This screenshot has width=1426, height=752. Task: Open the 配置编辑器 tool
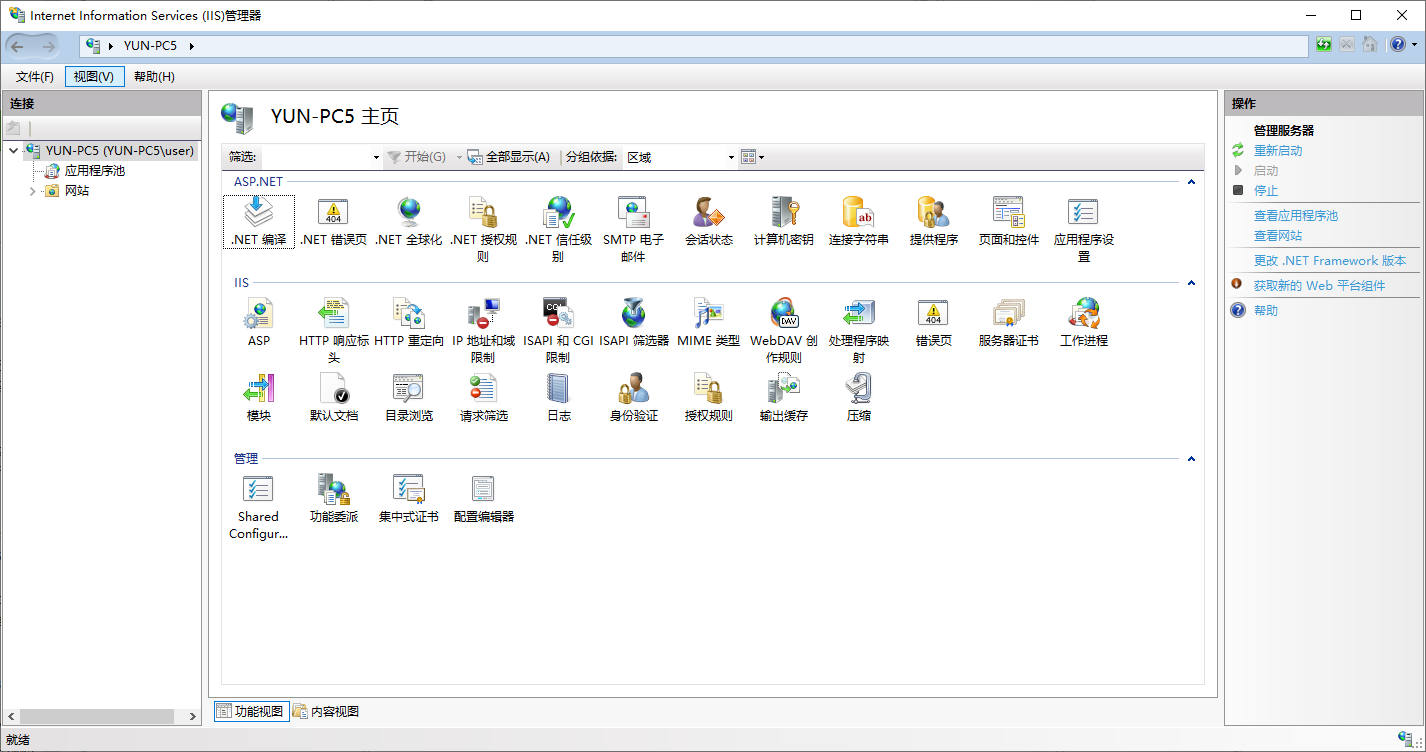[483, 495]
